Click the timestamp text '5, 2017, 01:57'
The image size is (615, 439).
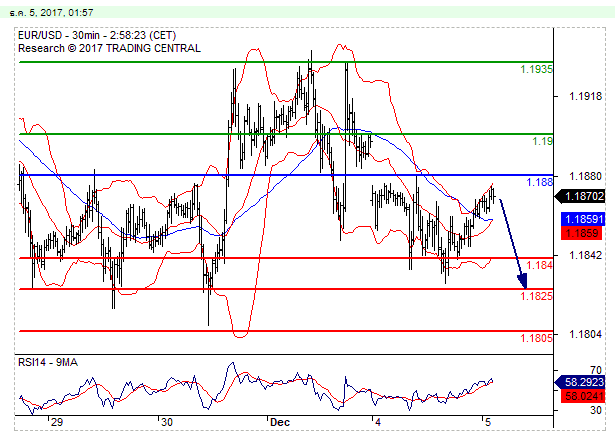coord(61,13)
